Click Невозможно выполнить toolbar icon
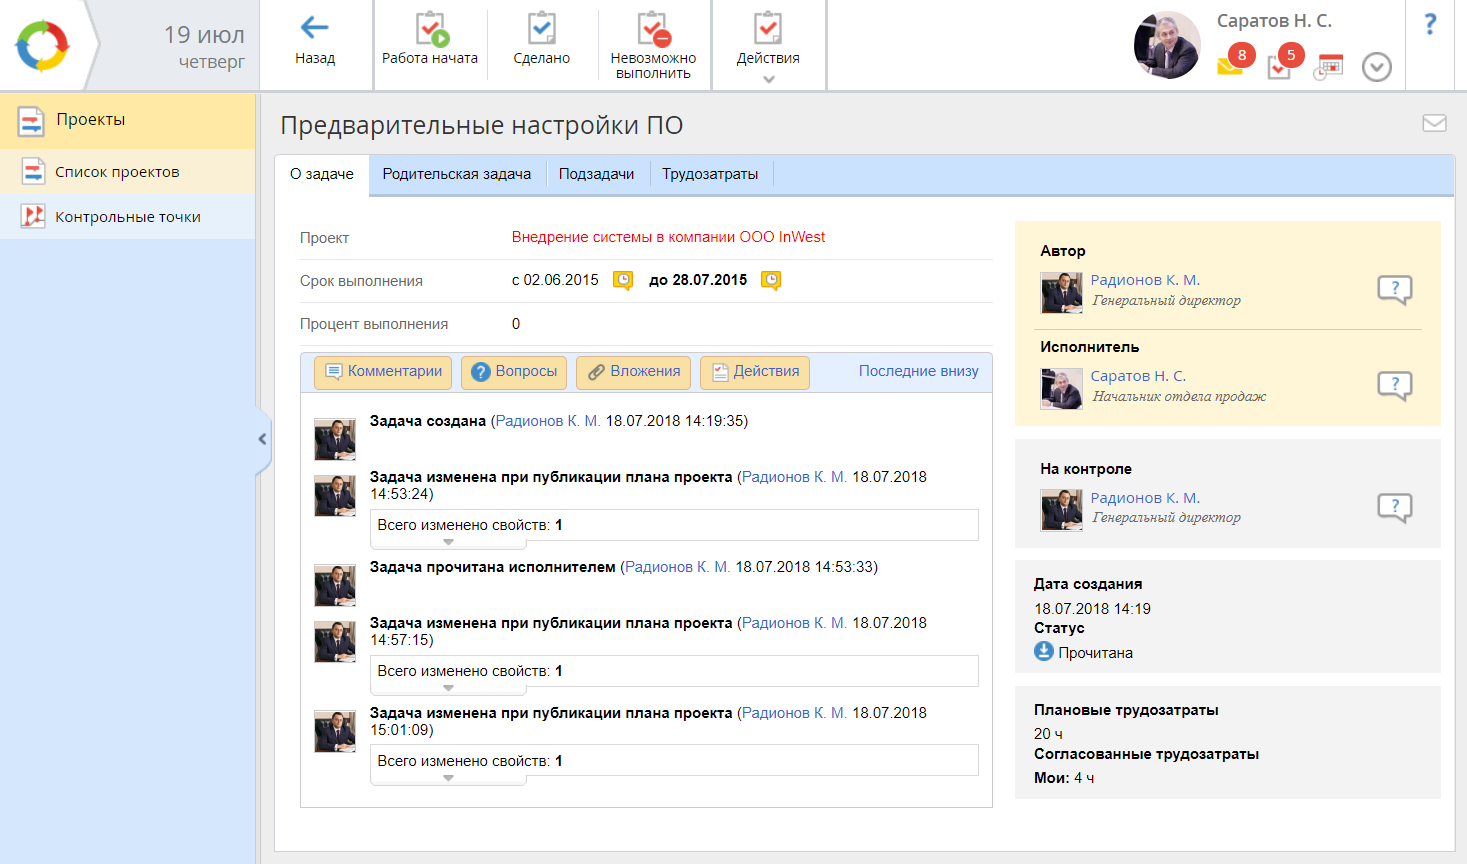The height and width of the screenshot is (864, 1467). (653, 29)
